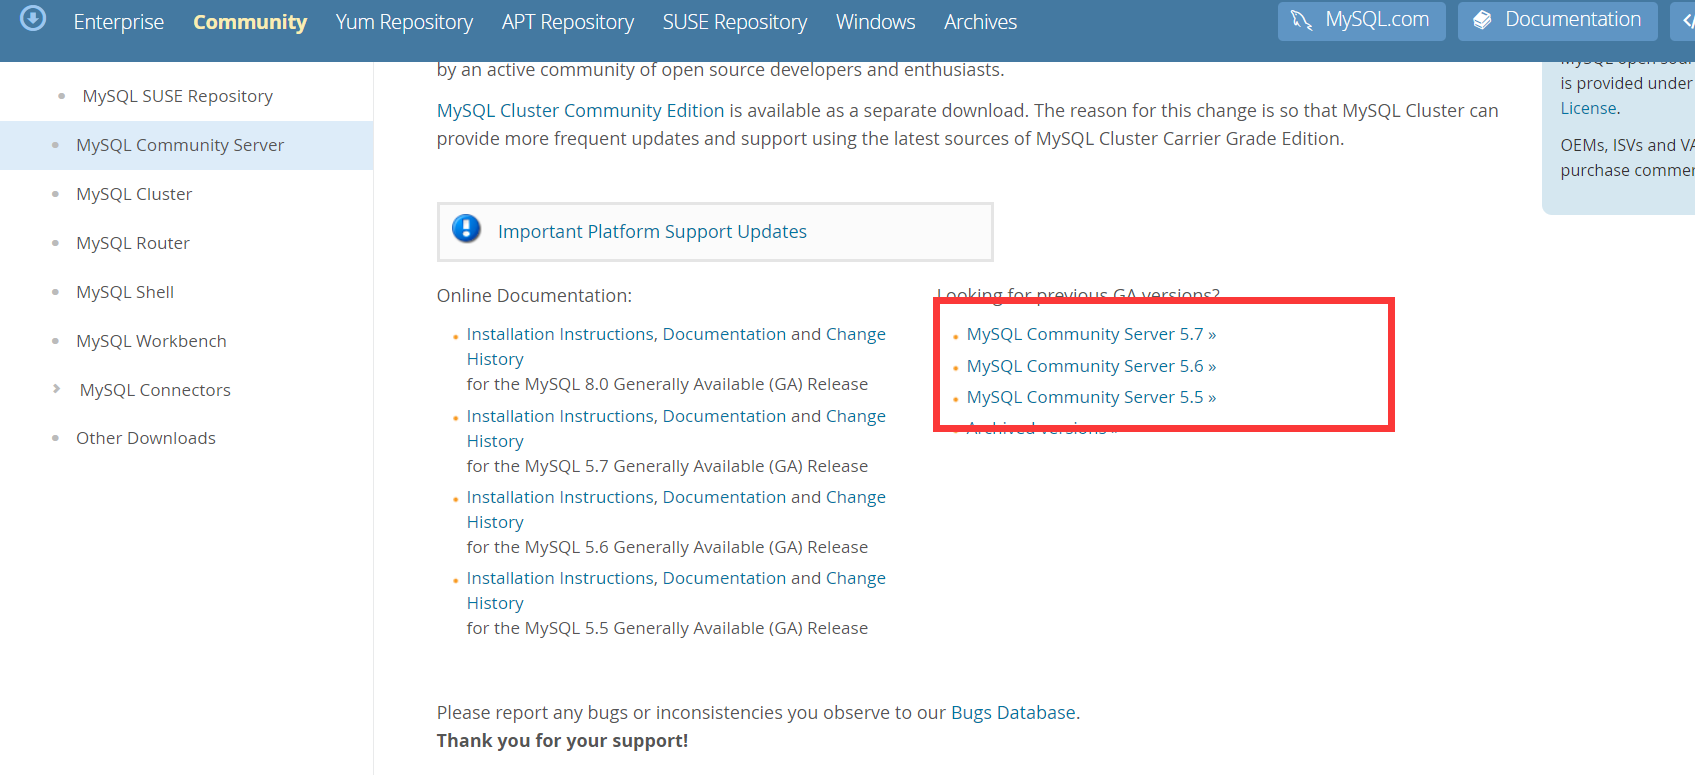
Task: Select MySQL SUSE Repository in sidebar
Action: (x=178, y=96)
